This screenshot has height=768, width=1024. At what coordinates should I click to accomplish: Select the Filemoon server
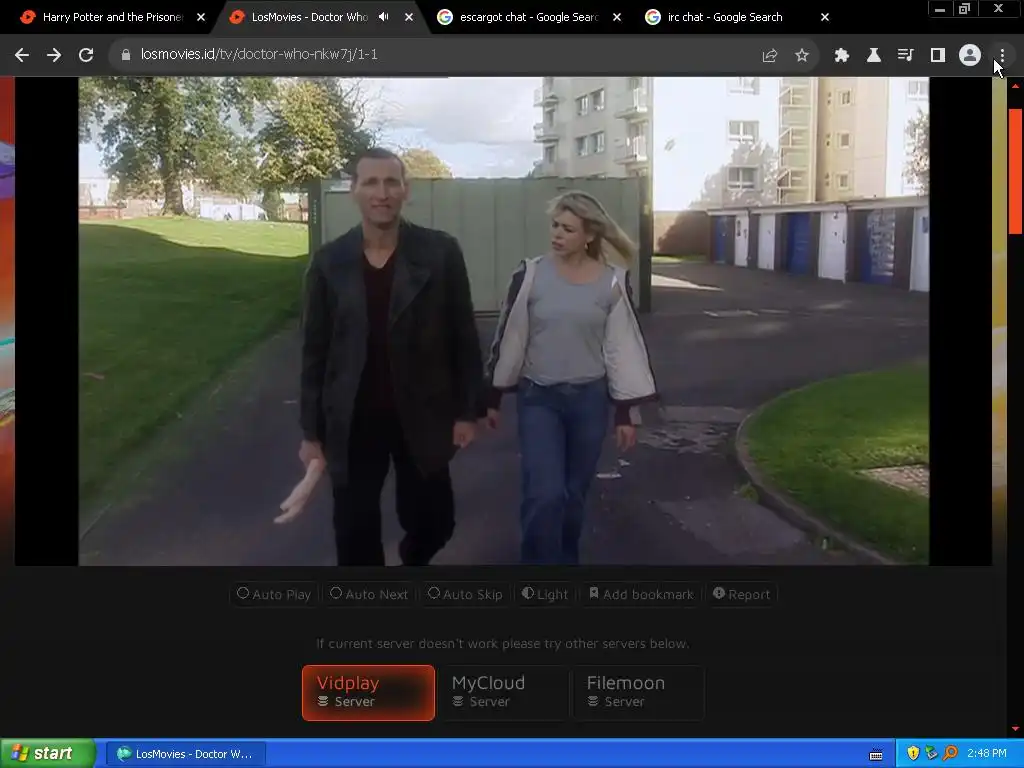tap(638, 693)
